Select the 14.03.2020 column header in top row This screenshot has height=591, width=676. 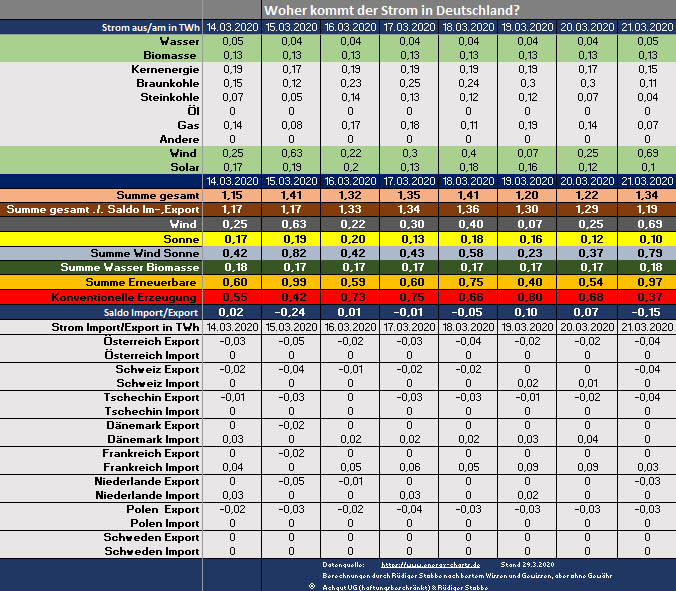click(x=231, y=26)
